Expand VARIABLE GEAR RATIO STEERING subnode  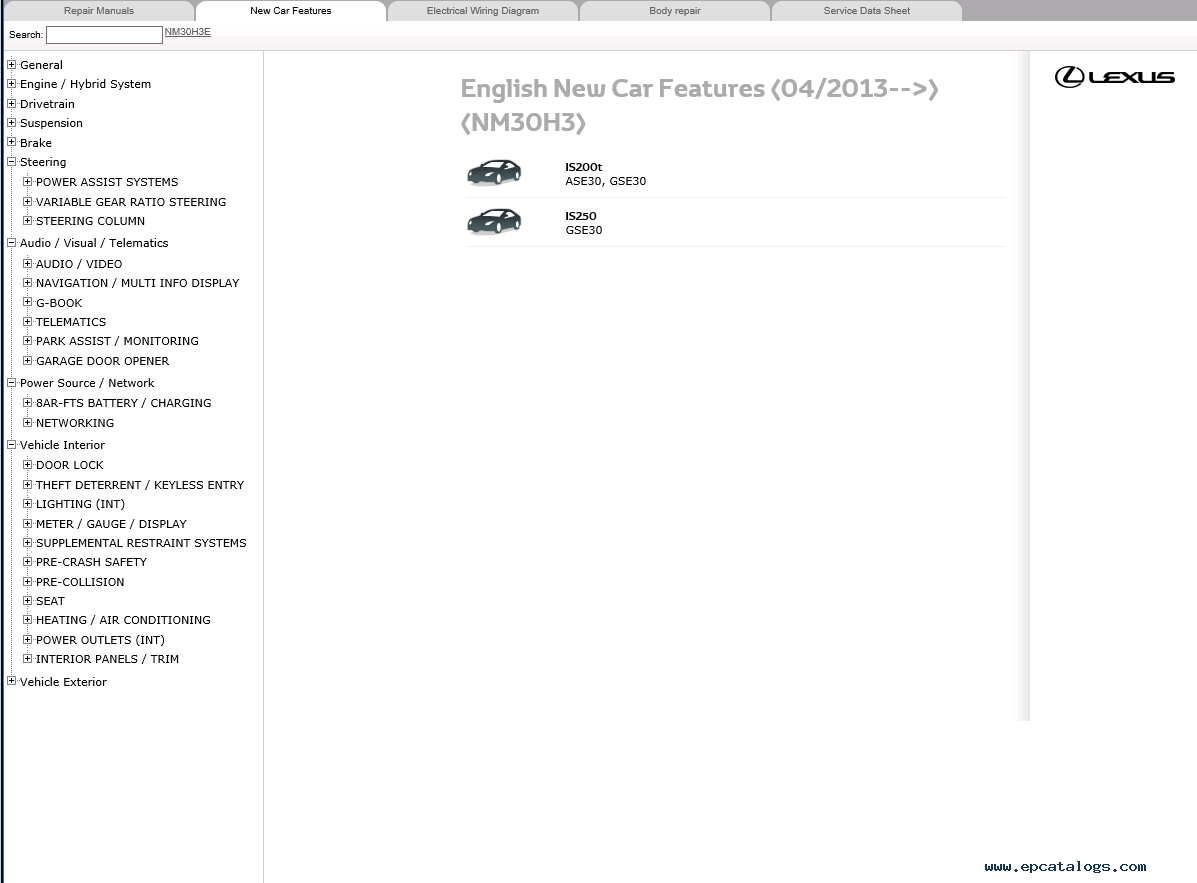[27, 201]
